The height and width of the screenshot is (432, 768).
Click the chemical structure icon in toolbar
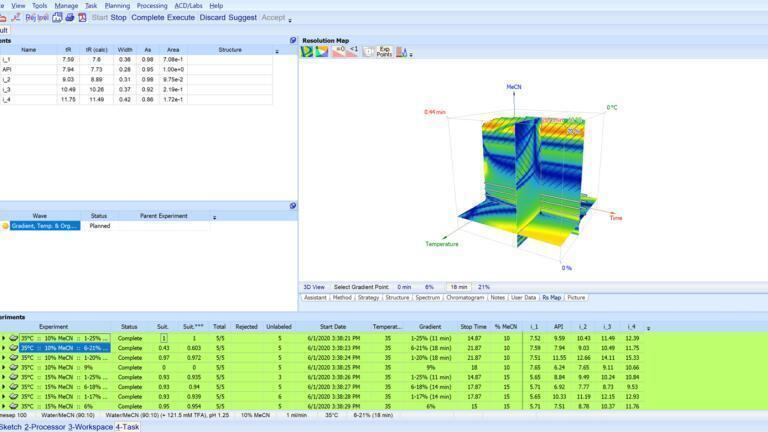pyautogui.click(x=16, y=18)
